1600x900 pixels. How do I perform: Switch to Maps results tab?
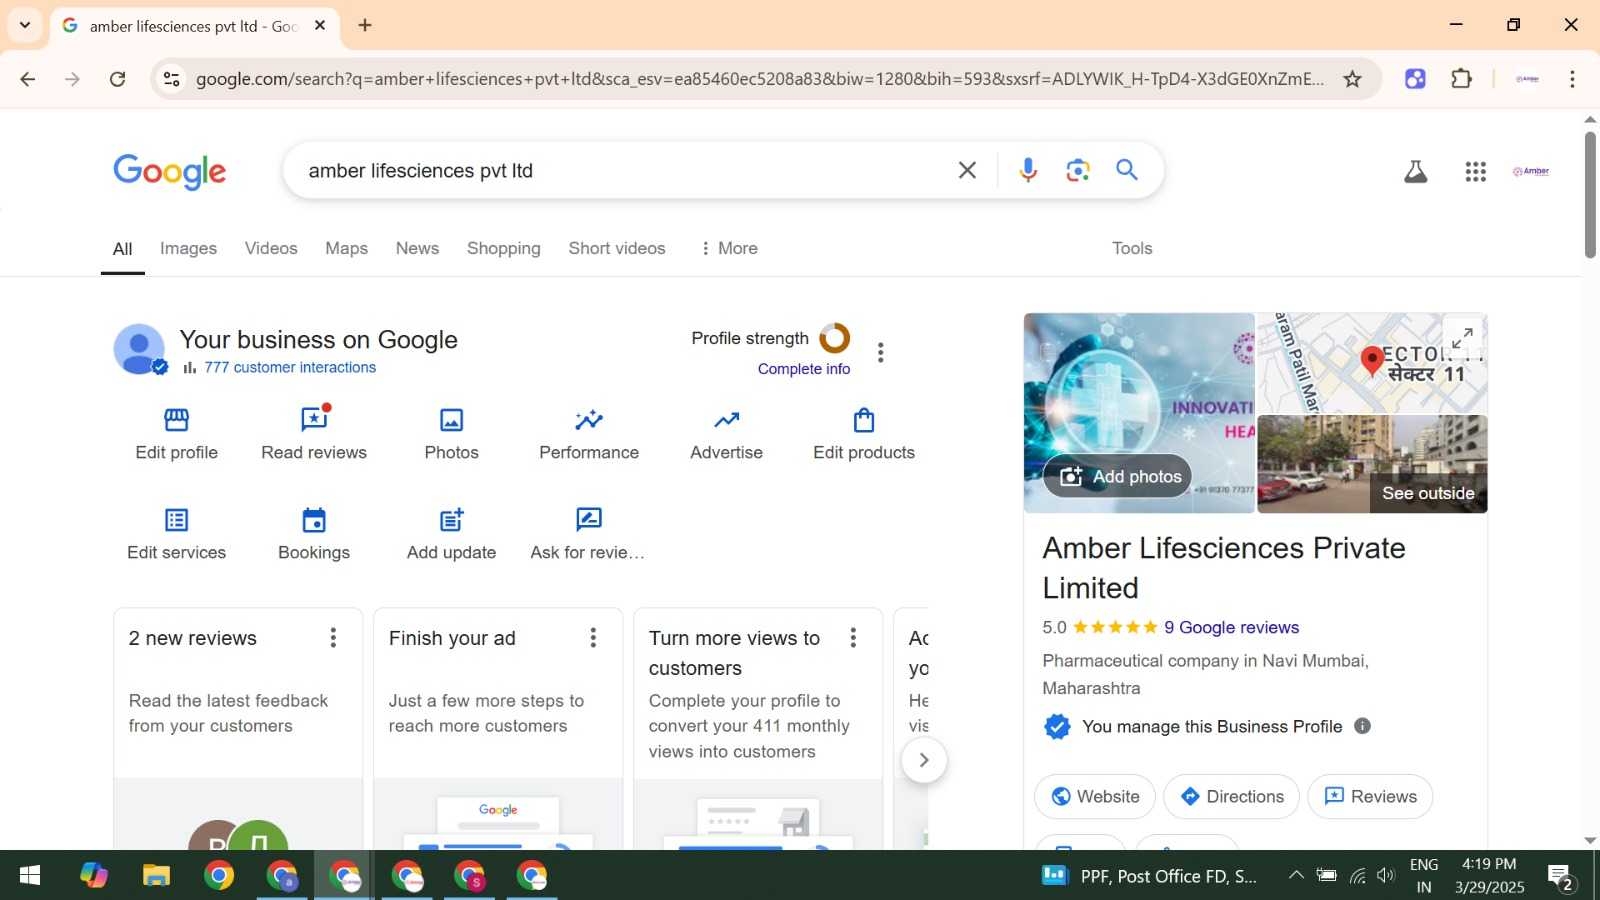[x=346, y=248]
